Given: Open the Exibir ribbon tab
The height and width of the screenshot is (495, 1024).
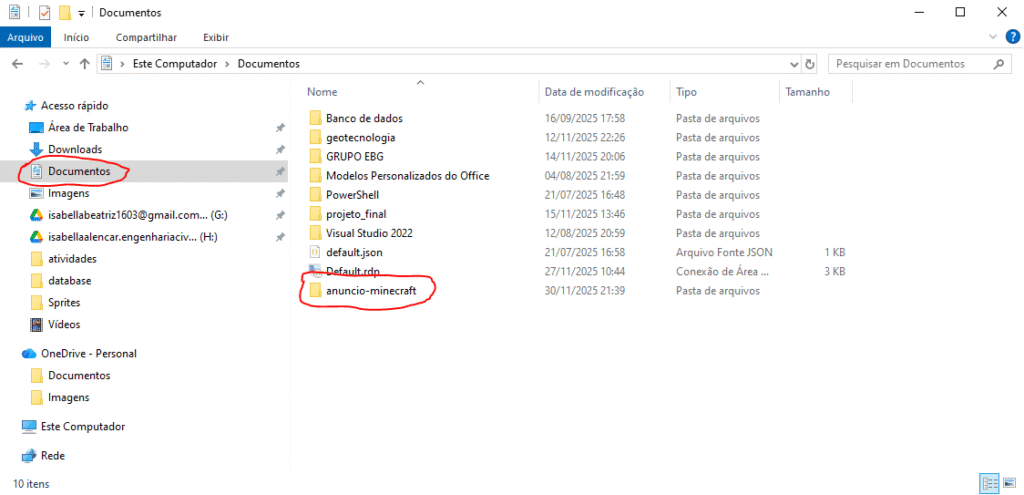Looking at the screenshot, I should point(215,38).
